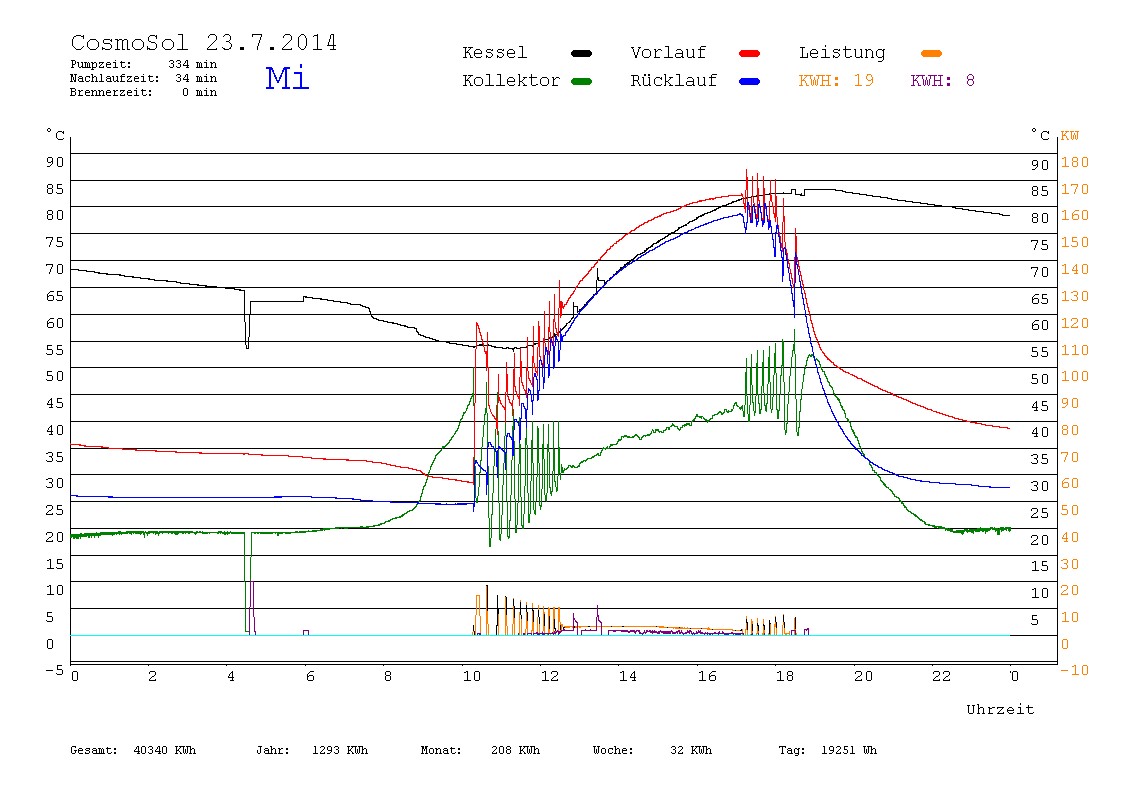Click the '334 min' pump time value
Image resolution: width=1148 pixels, height=812 pixels.
pyautogui.click(x=193, y=64)
